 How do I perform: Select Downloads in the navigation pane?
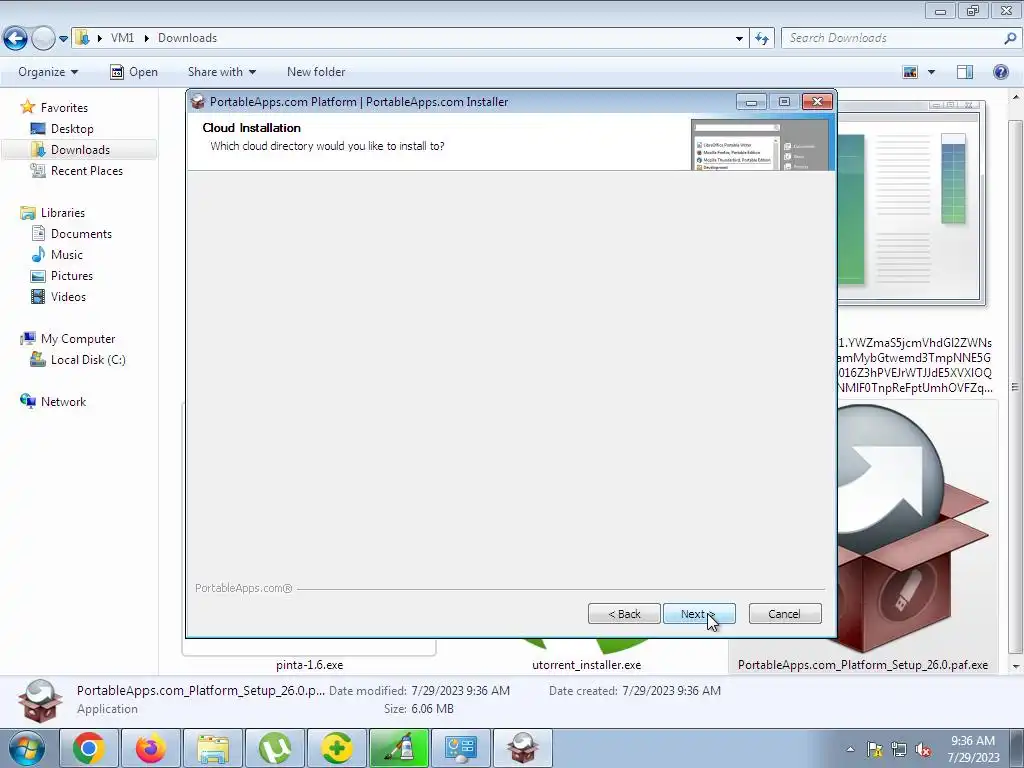point(80,150)
